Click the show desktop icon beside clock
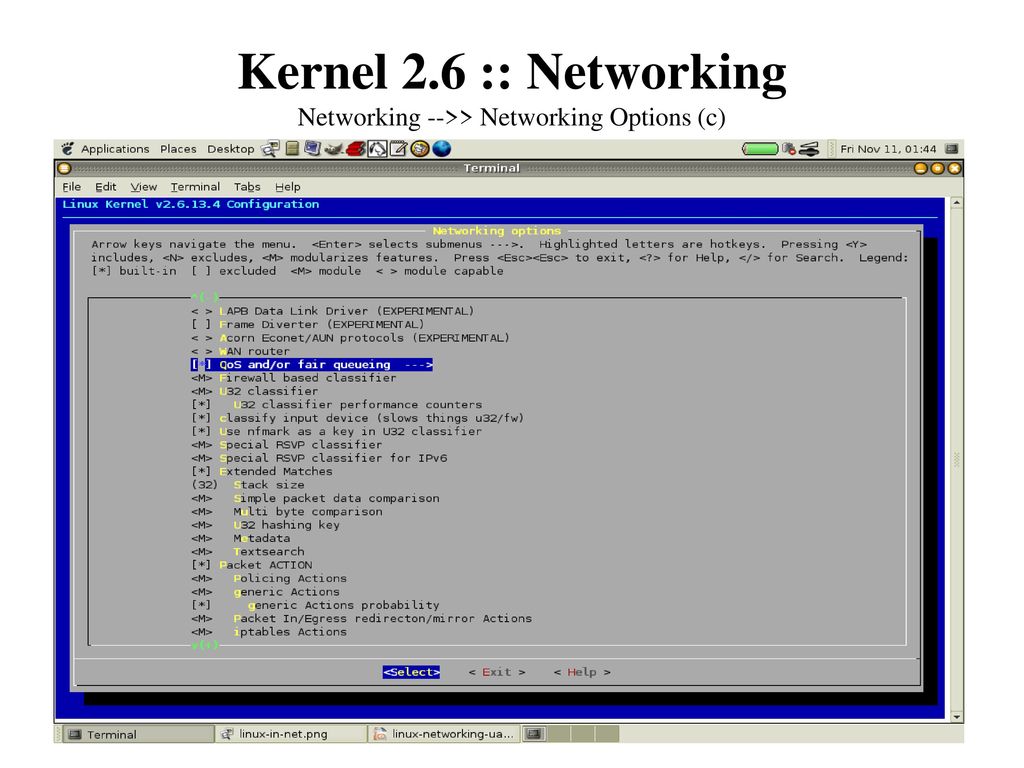 point(952,149)
